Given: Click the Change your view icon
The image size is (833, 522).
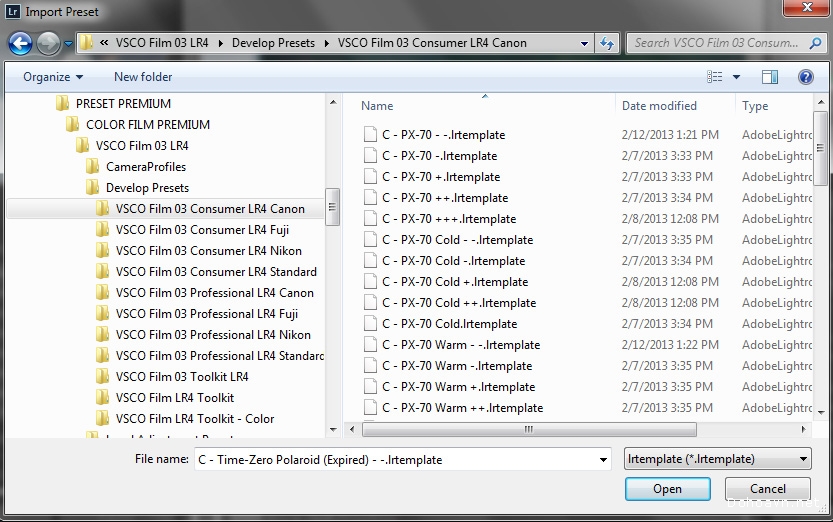Looking at the screenshot, I should tap(715, 77).
